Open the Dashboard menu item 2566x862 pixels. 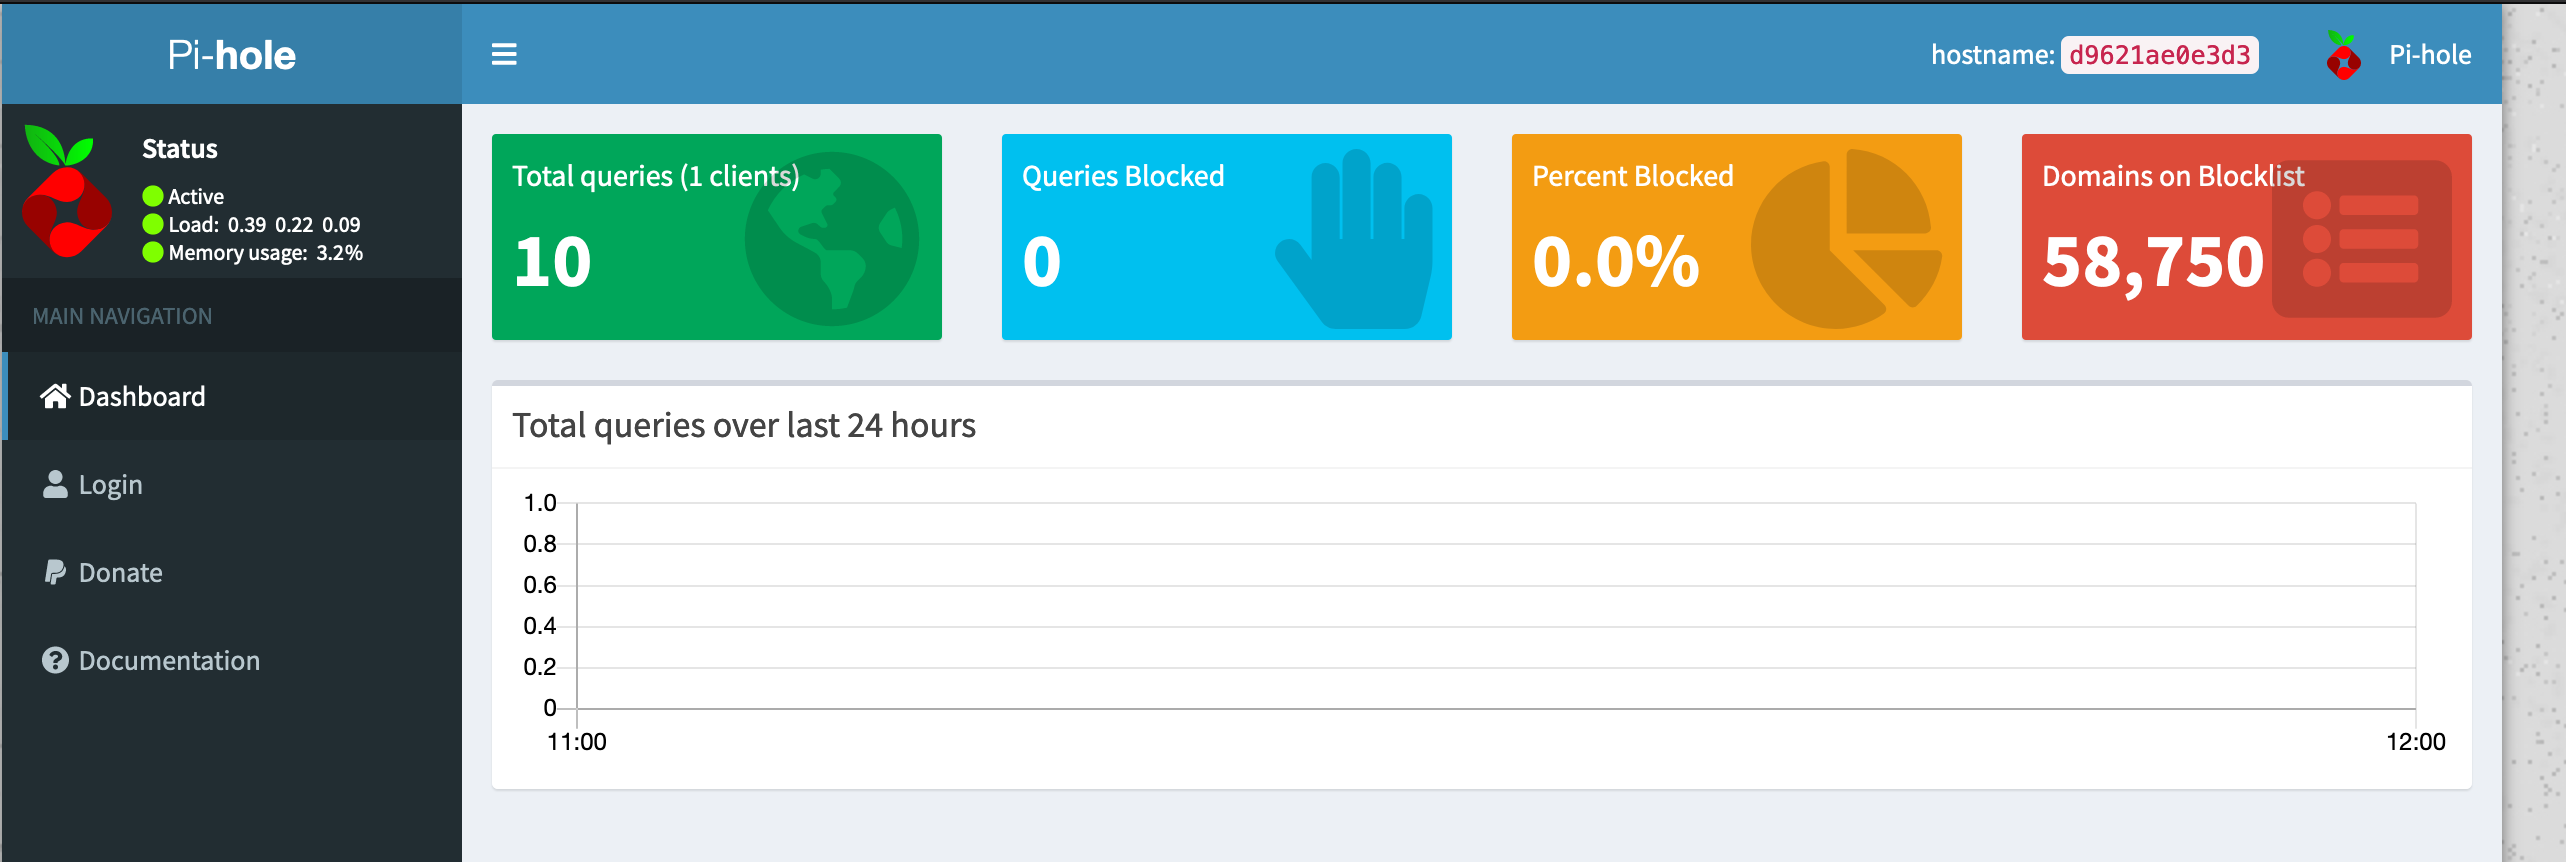point(142,397)
